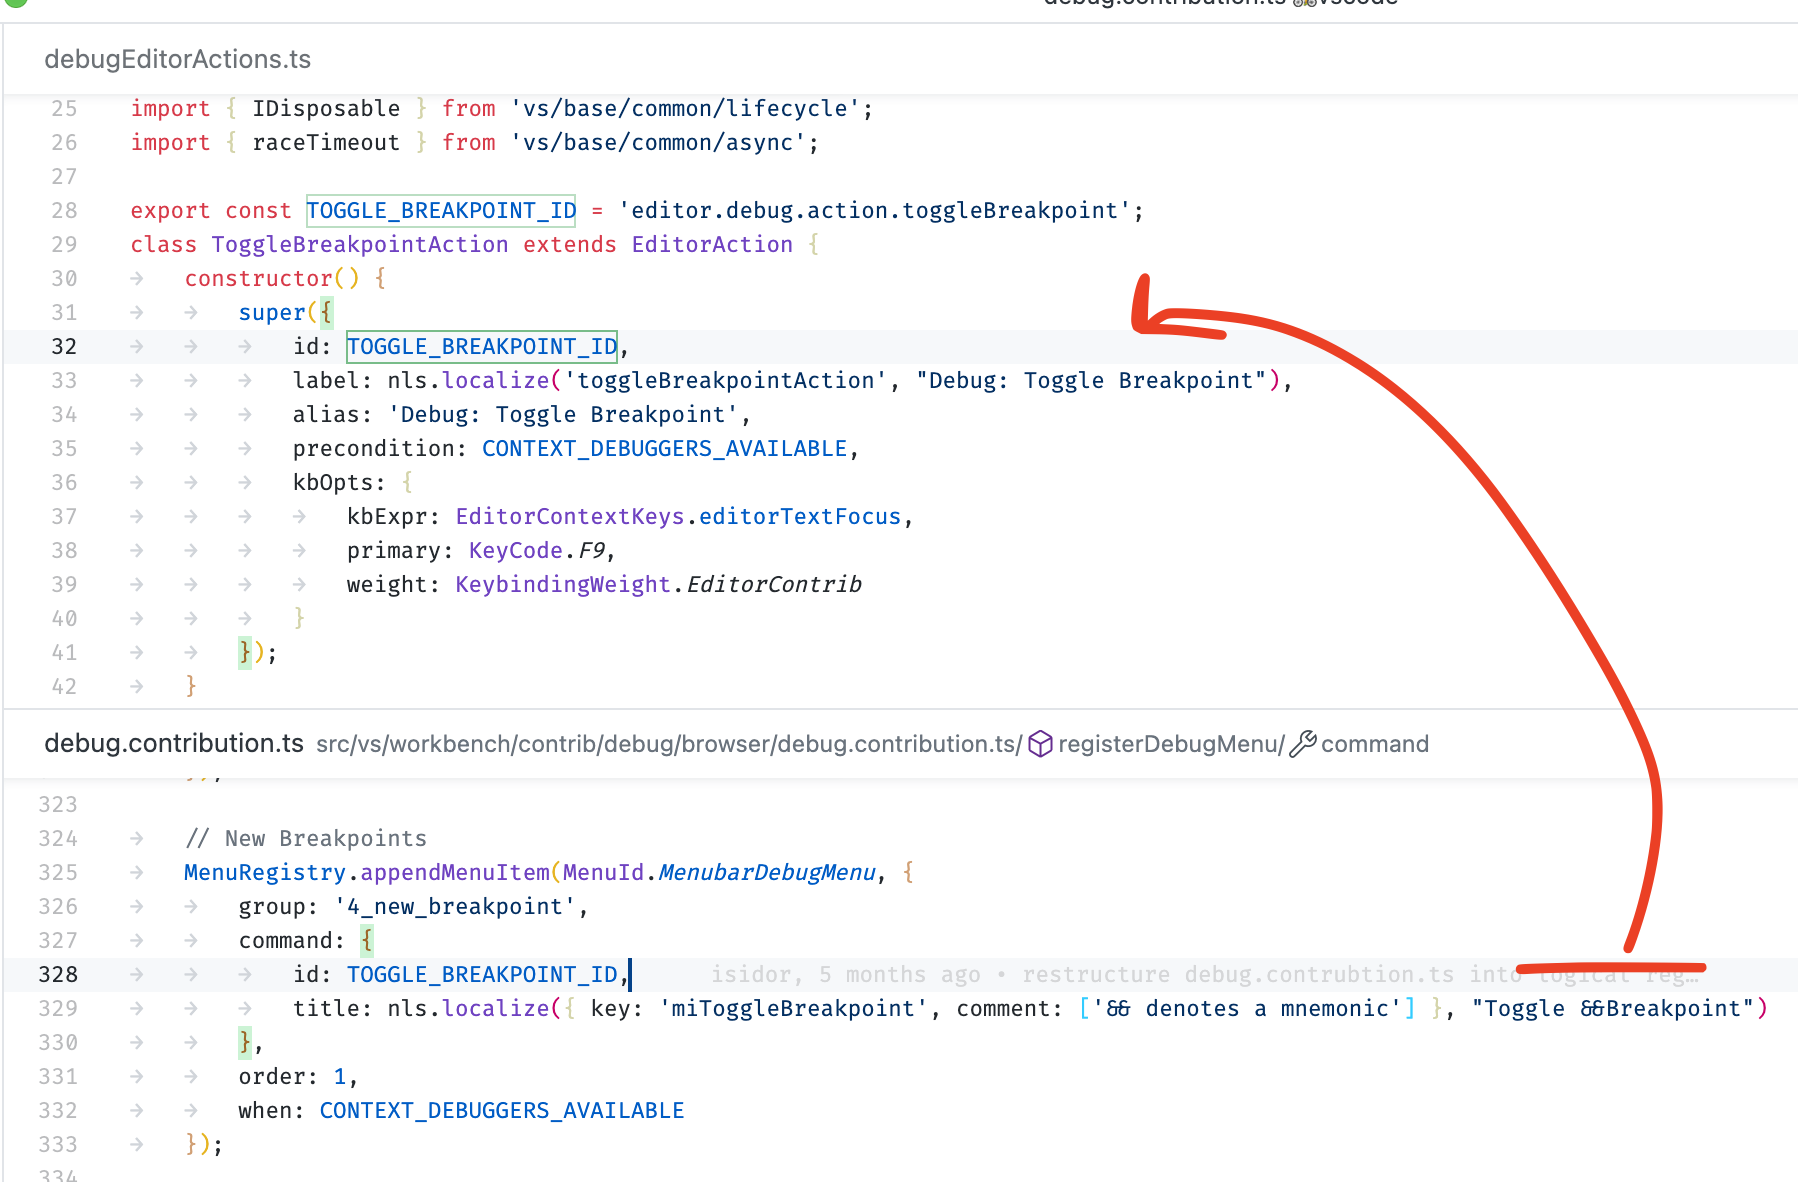Click TOGGLE_BREAKPOINT_ID reference on line 328
Image resolution: width=1798 pixels, height=1182 pixels.
coord(482,974)
